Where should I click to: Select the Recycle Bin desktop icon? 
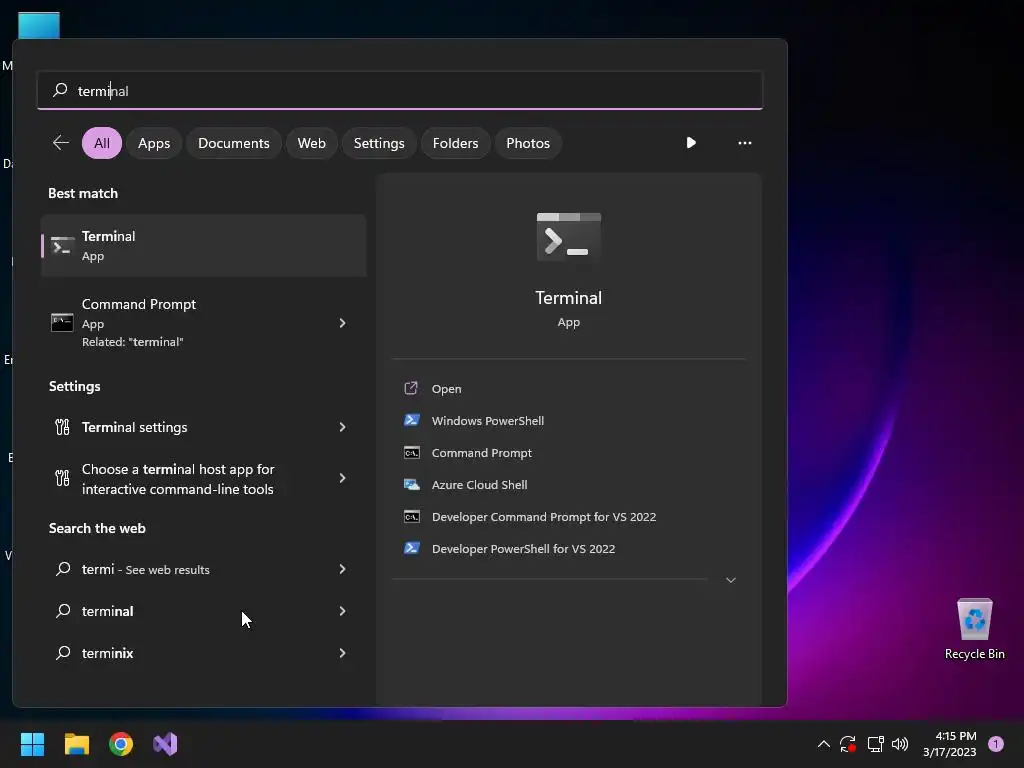[974, 629]
